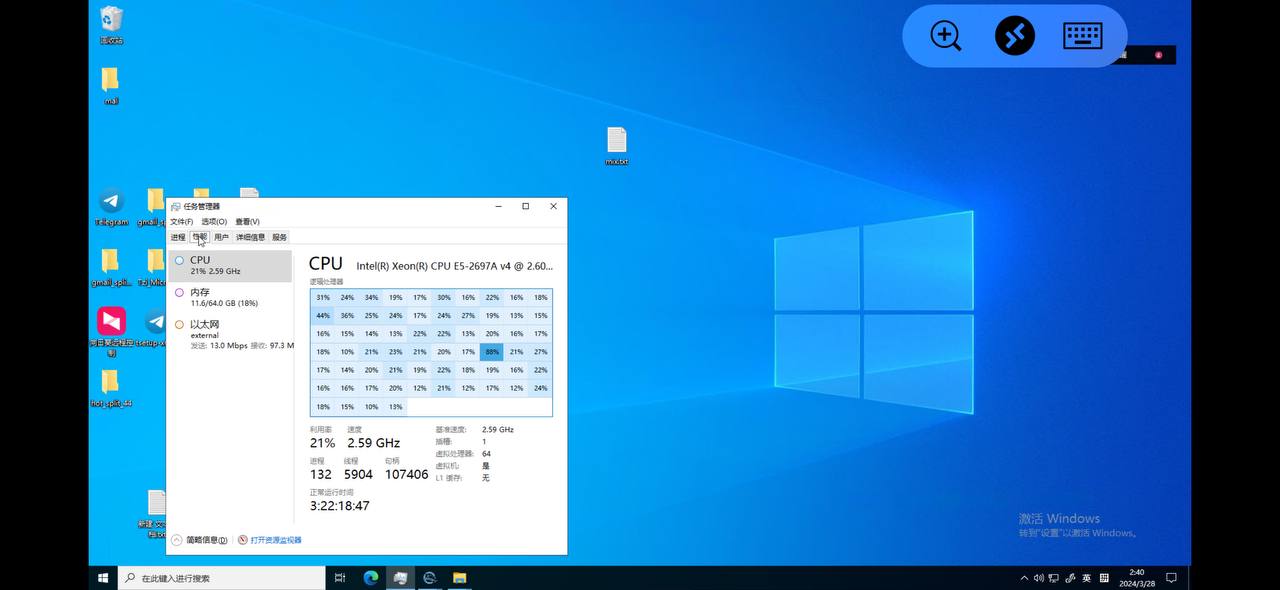The width and height of the screenshot is (1280, 590).
Task: Show the on-screen keyboard icon
Action: pos(1082,36)
